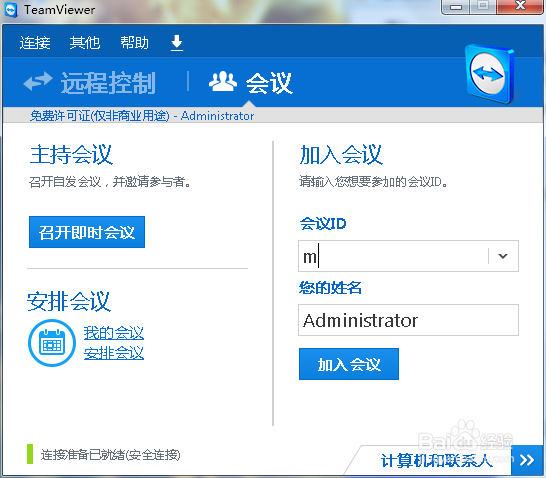Switch to the 会议 tab

click(251, 83)
